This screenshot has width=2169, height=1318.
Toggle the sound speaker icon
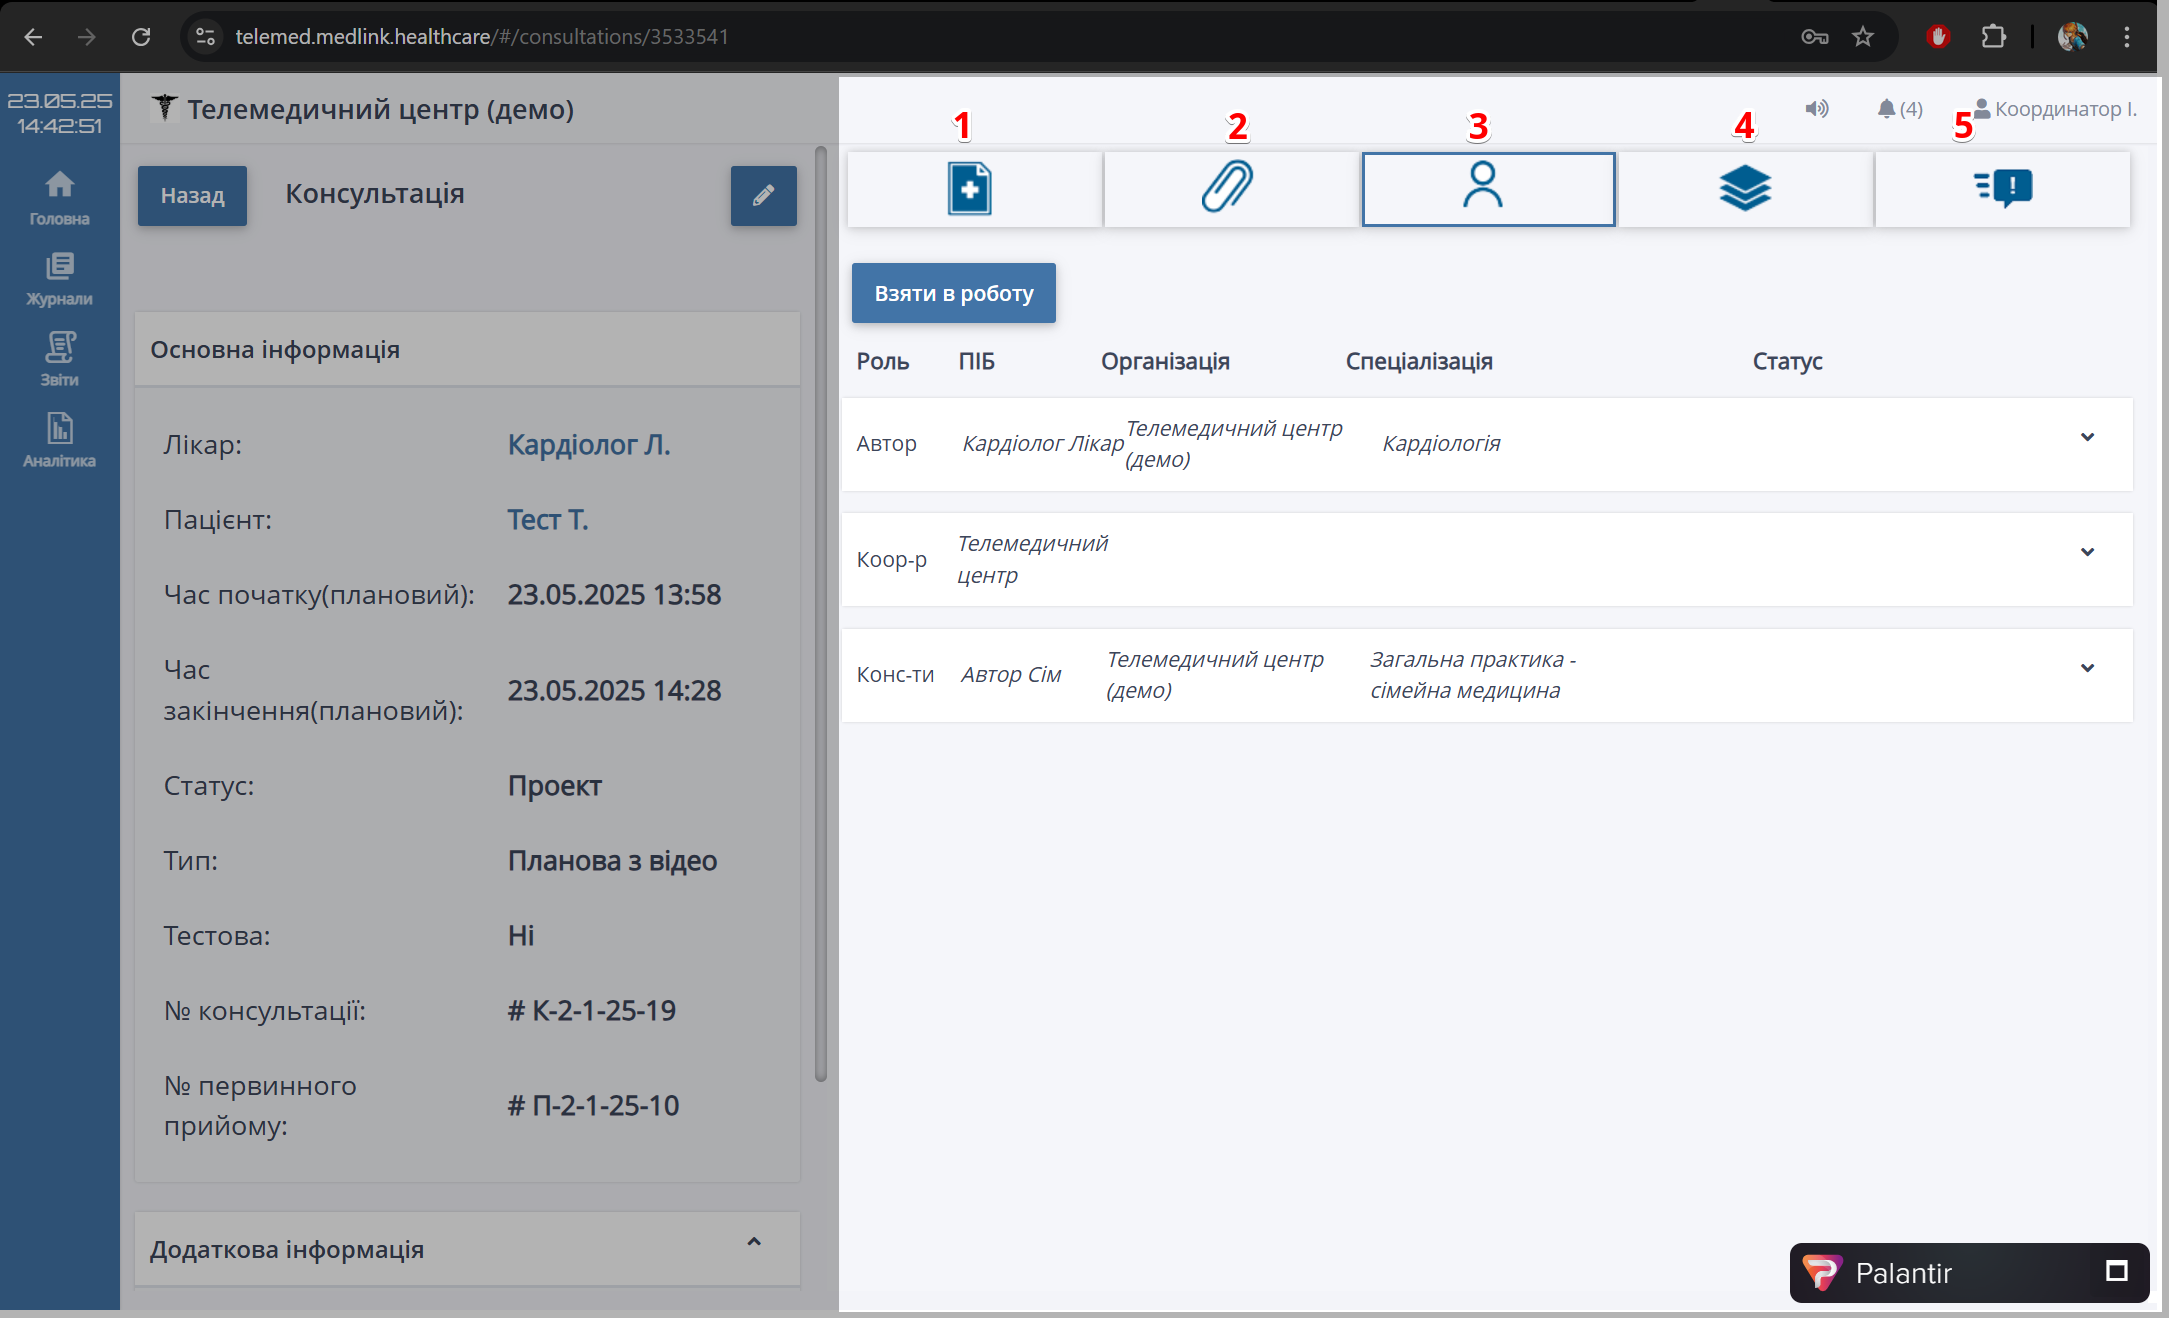[1816, 109]
